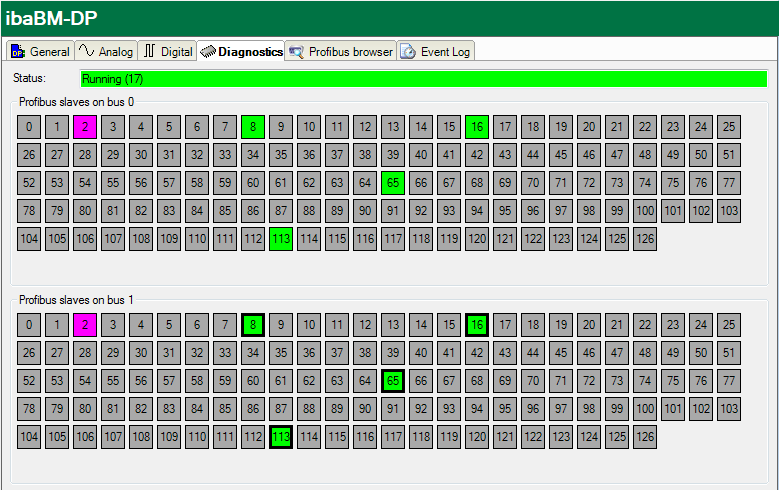Switch to the Analog tab
779x490 pixels.
click(106, 51)
